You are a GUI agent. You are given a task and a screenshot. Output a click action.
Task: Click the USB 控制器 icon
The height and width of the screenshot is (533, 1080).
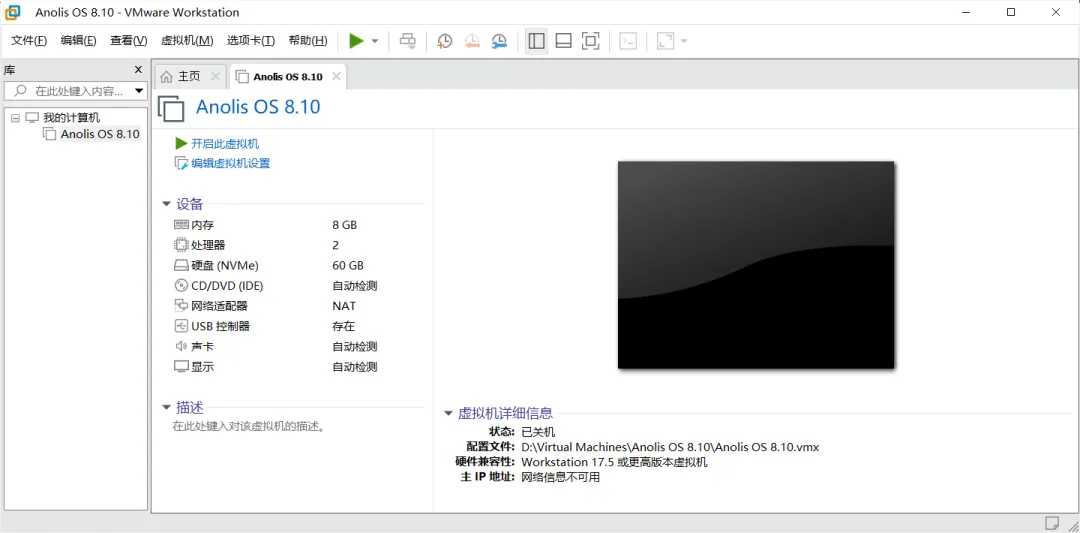(181, 326)
